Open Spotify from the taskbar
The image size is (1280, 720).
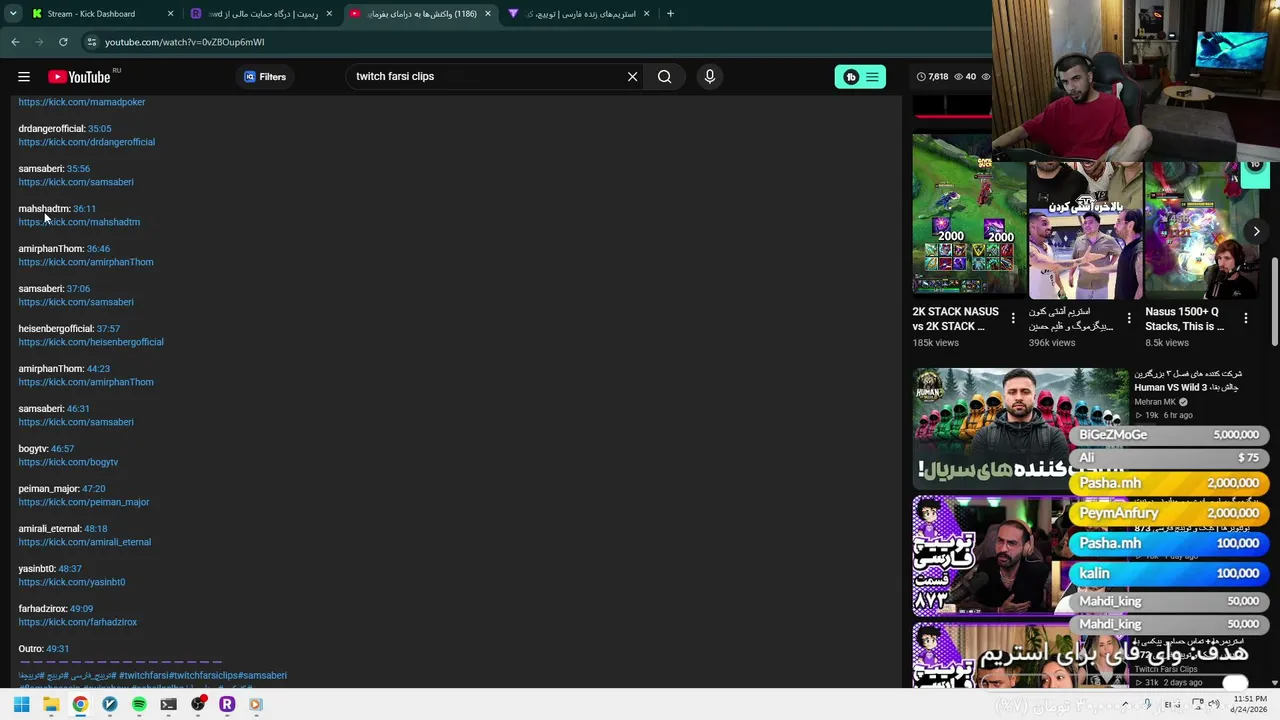pyautogui.click(x=139, y=704)
